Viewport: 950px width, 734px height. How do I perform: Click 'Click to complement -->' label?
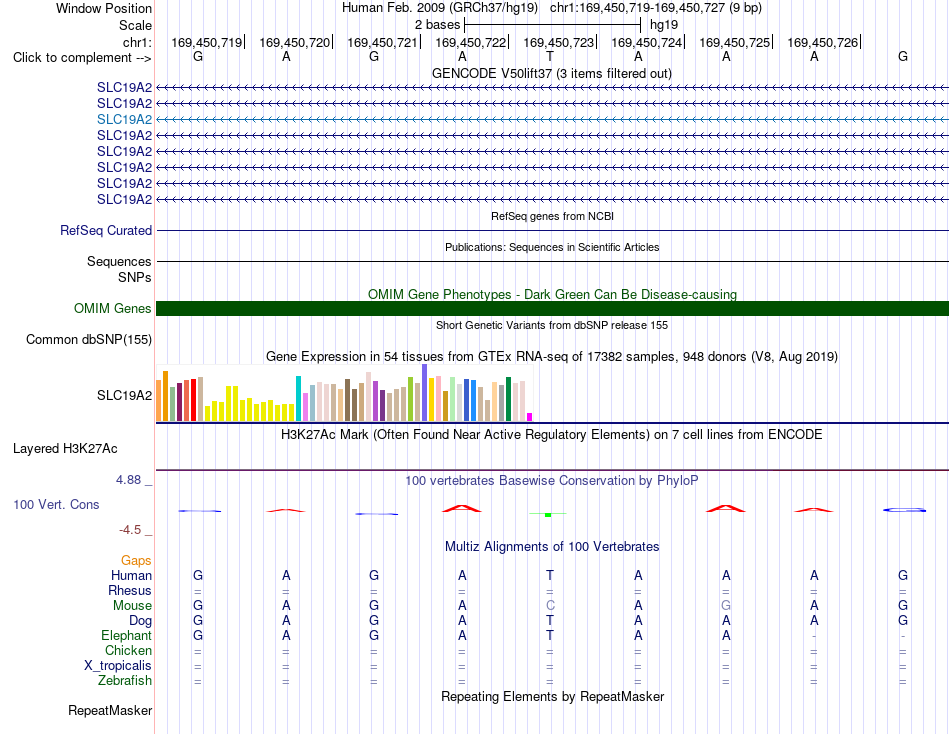(82, 58)
